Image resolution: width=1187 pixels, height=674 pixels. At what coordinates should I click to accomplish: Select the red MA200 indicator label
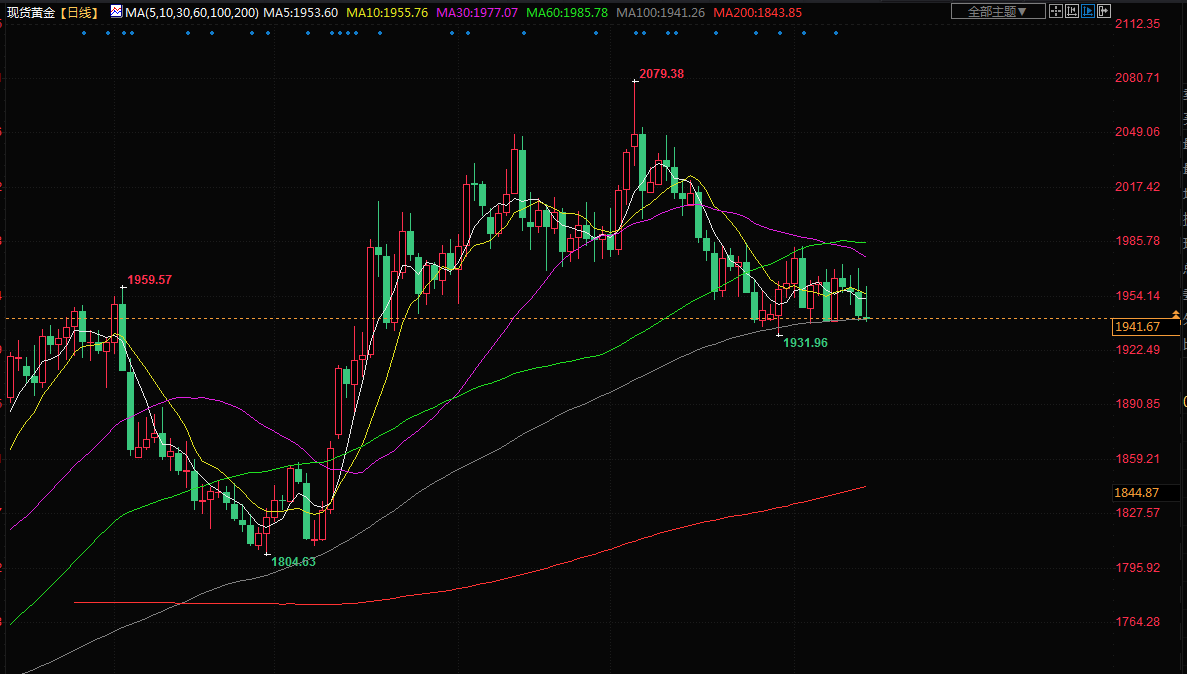click(x=758, y=12)
